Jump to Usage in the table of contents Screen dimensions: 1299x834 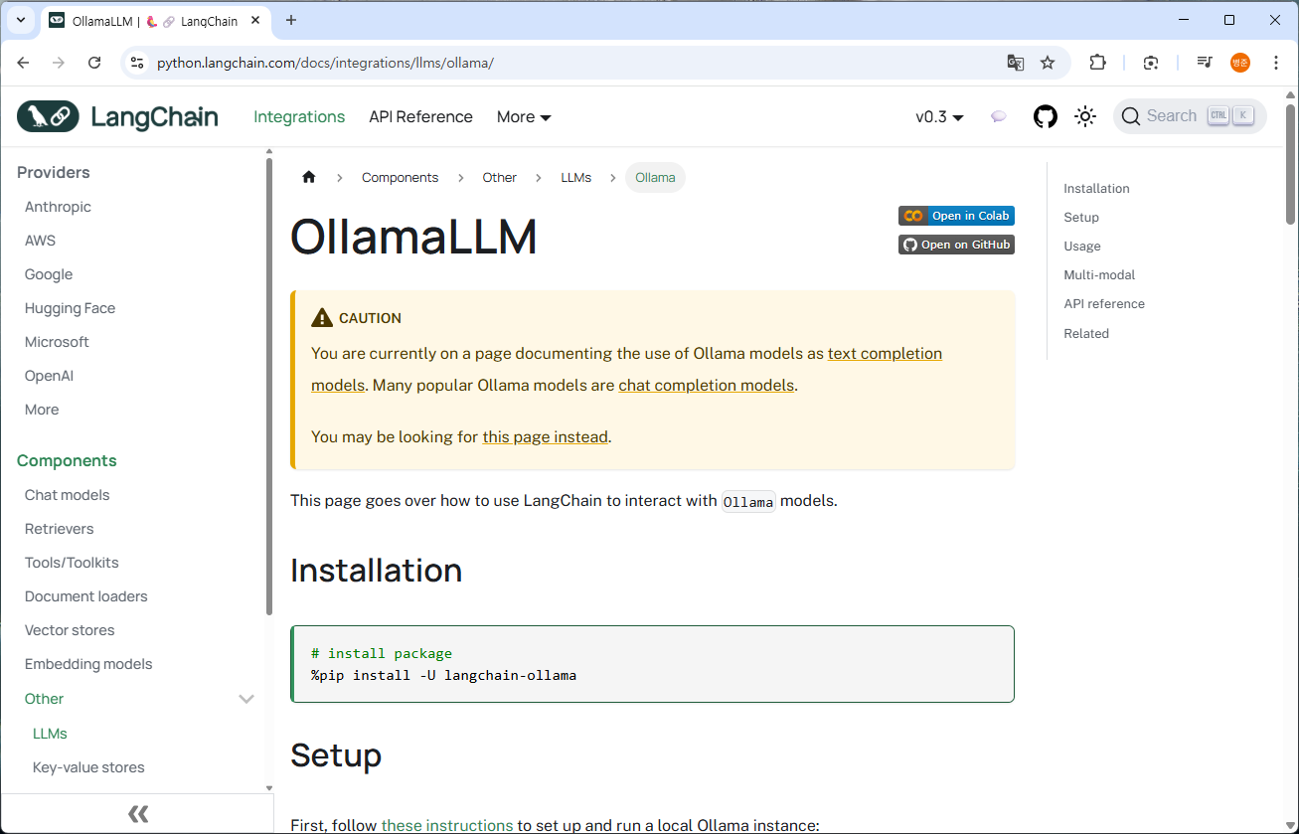pyautogui.click(x=1082, y=246)
